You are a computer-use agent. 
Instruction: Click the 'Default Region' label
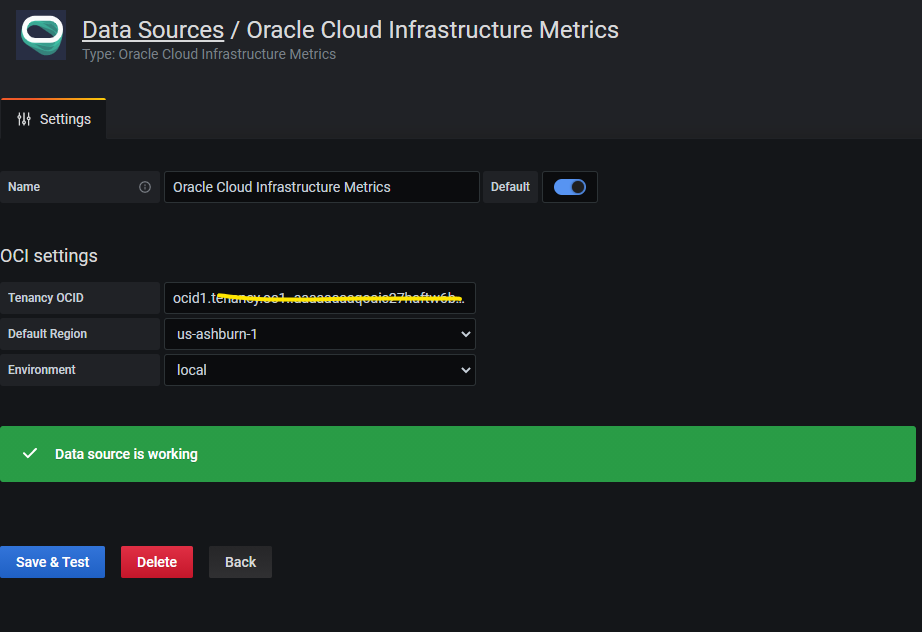[x=48, y=334]
